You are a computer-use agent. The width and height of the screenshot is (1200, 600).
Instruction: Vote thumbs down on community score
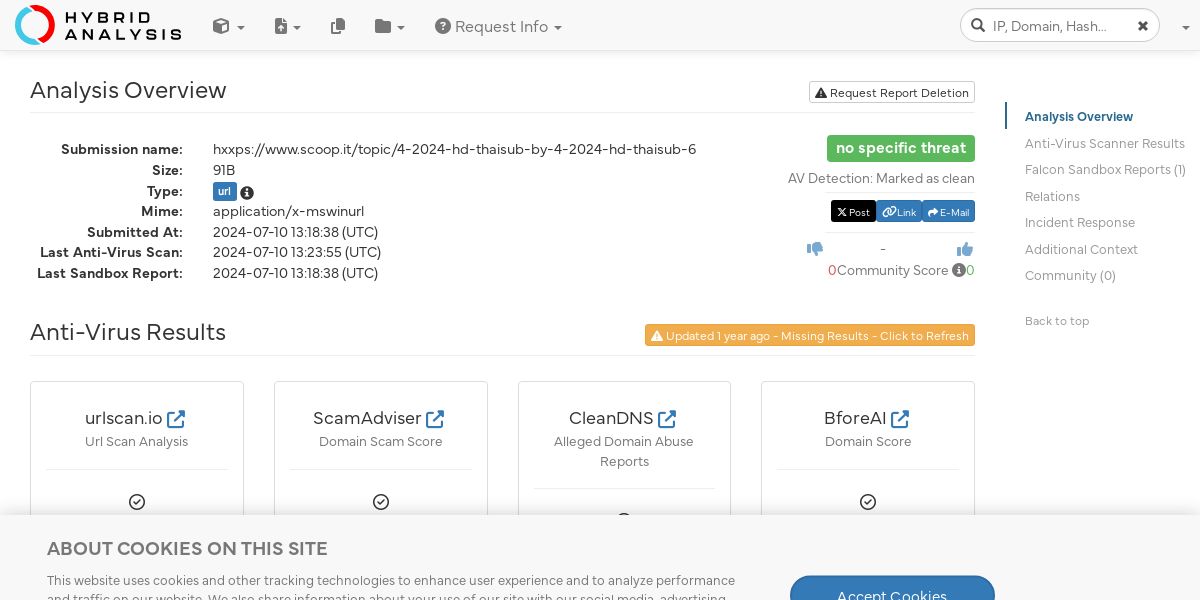point(815,249)
